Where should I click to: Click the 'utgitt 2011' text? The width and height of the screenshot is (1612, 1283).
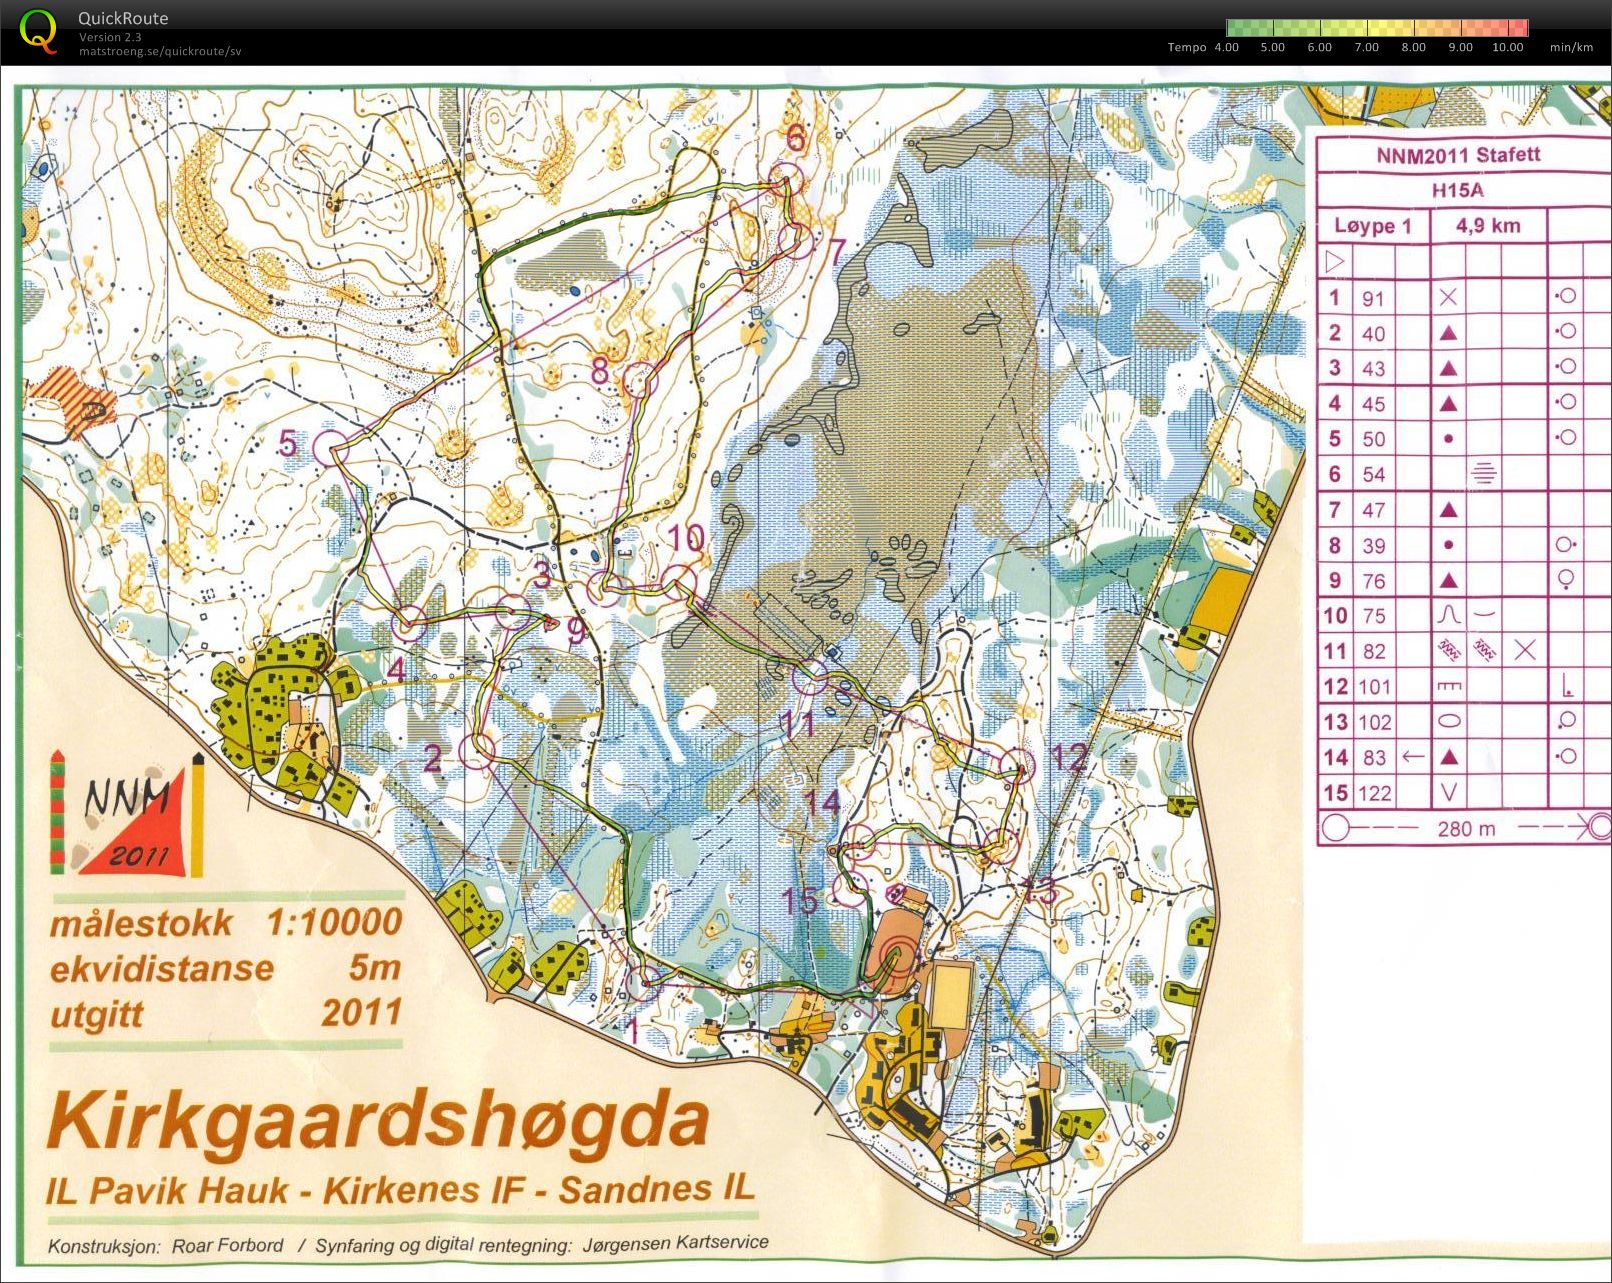(226, 1013)
